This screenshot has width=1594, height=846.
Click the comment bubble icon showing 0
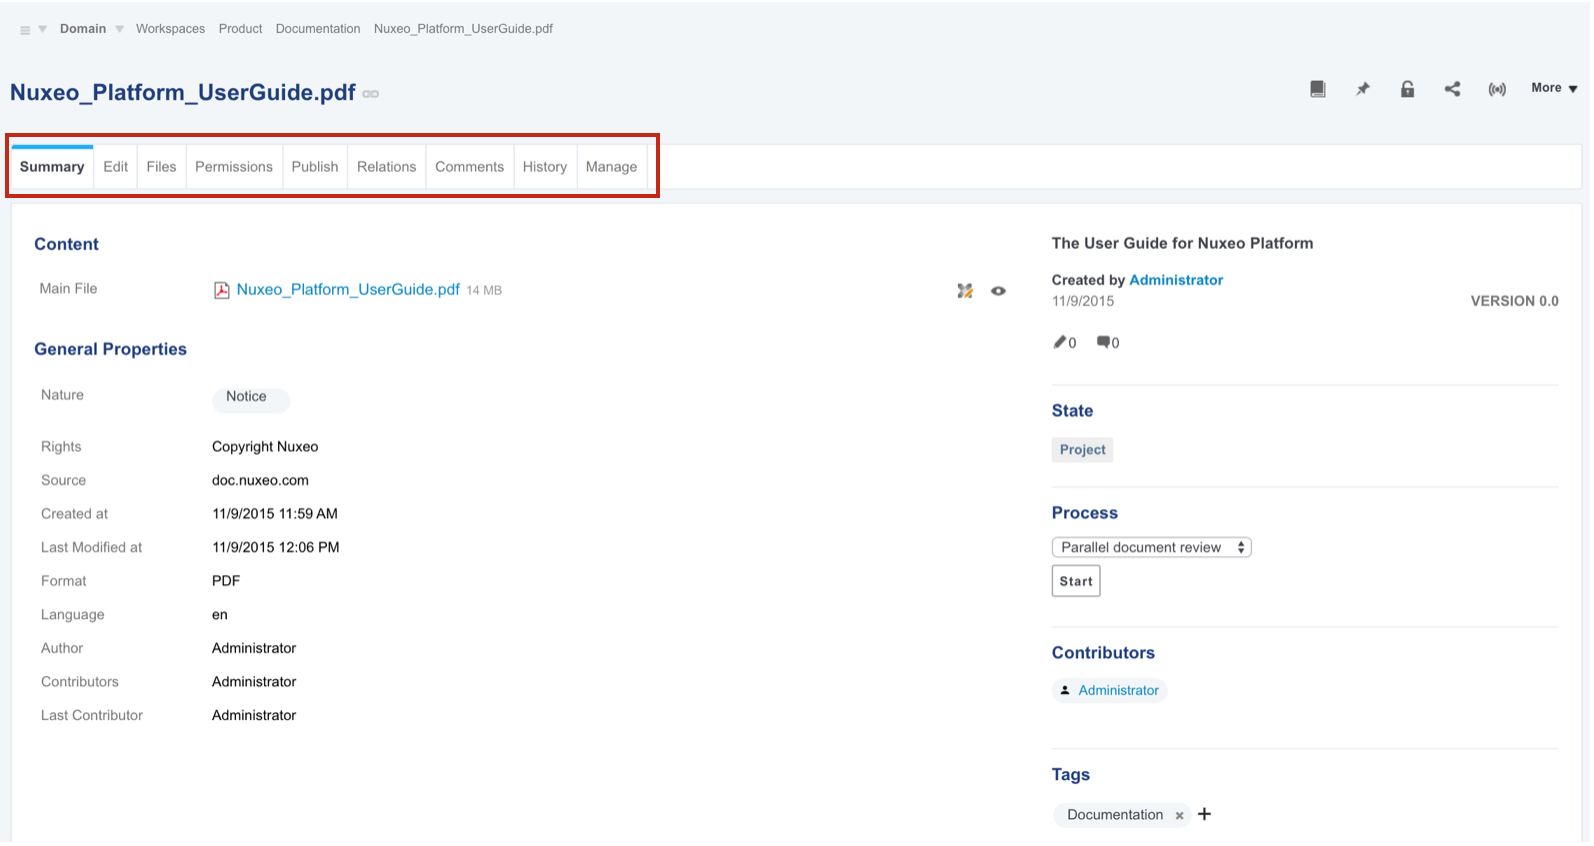point(1103,342)
